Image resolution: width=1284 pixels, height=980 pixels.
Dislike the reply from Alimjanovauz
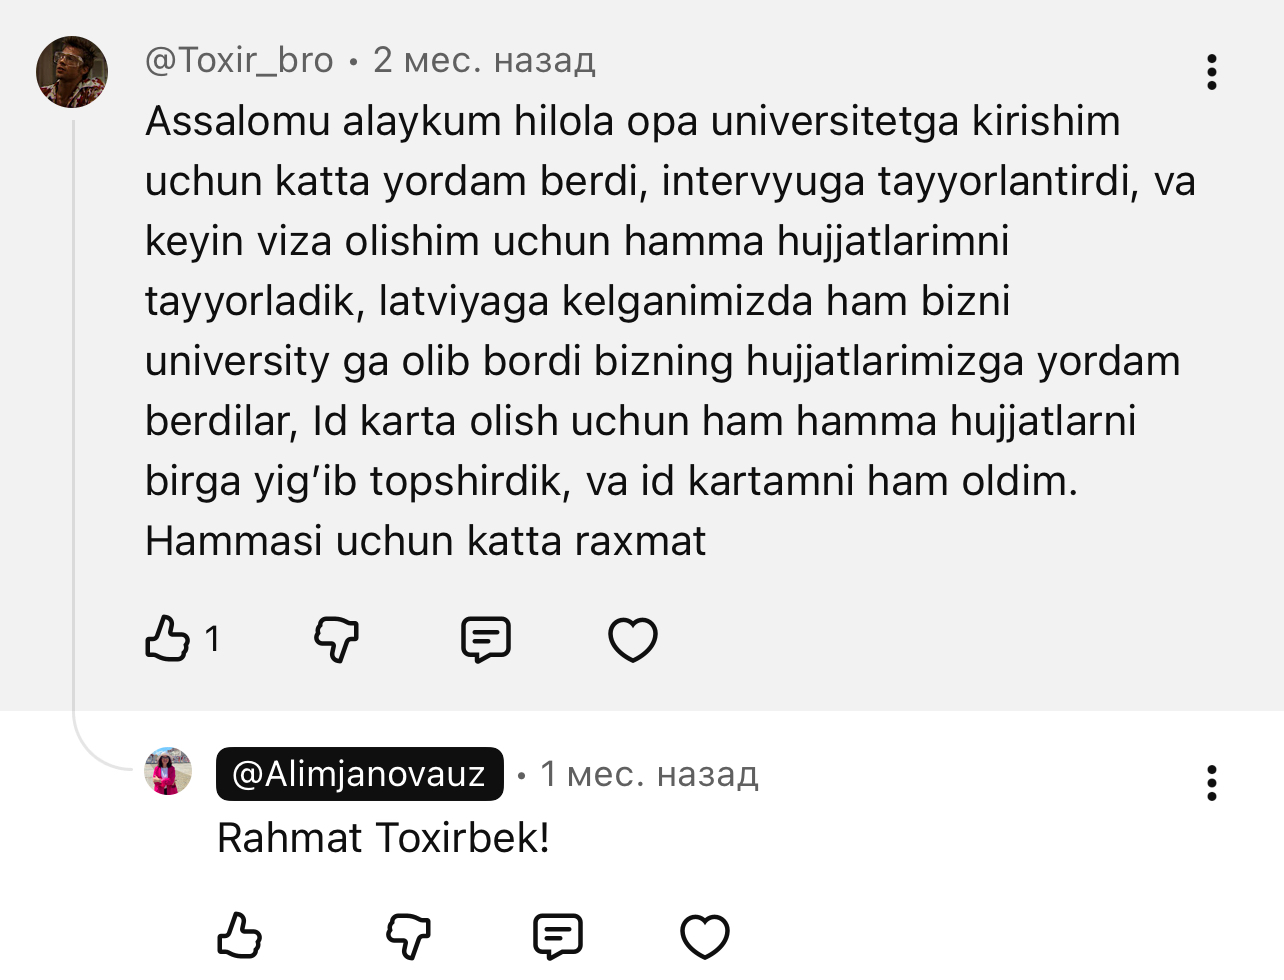(409, 936)
